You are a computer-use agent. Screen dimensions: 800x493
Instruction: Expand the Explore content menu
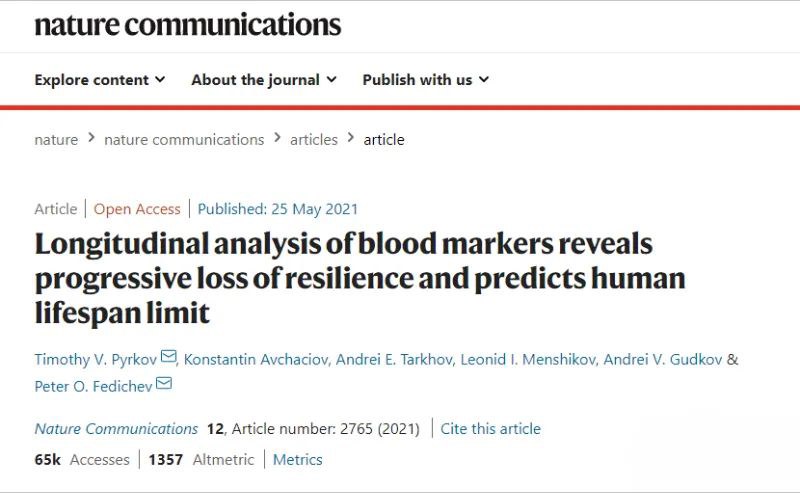click(x=99, y=80)
